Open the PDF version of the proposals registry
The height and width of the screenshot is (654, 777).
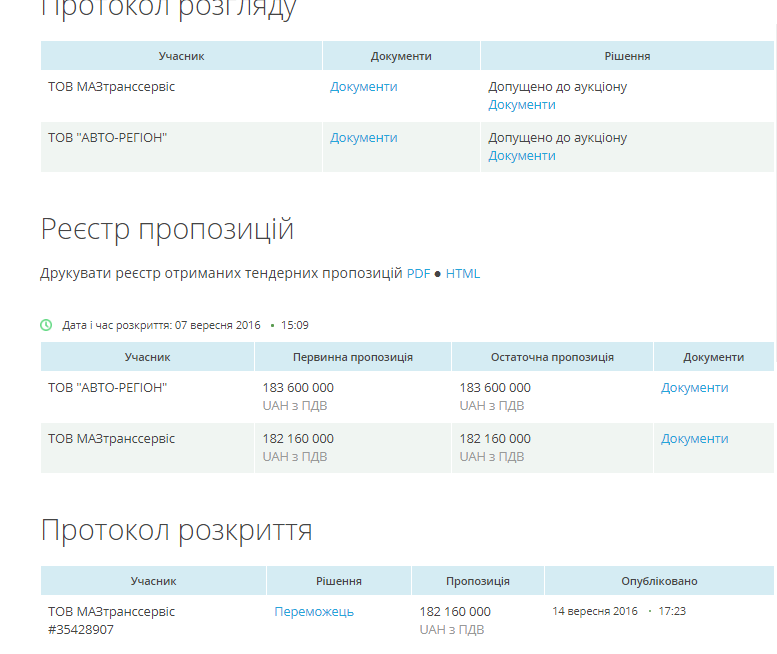point(418,273)
